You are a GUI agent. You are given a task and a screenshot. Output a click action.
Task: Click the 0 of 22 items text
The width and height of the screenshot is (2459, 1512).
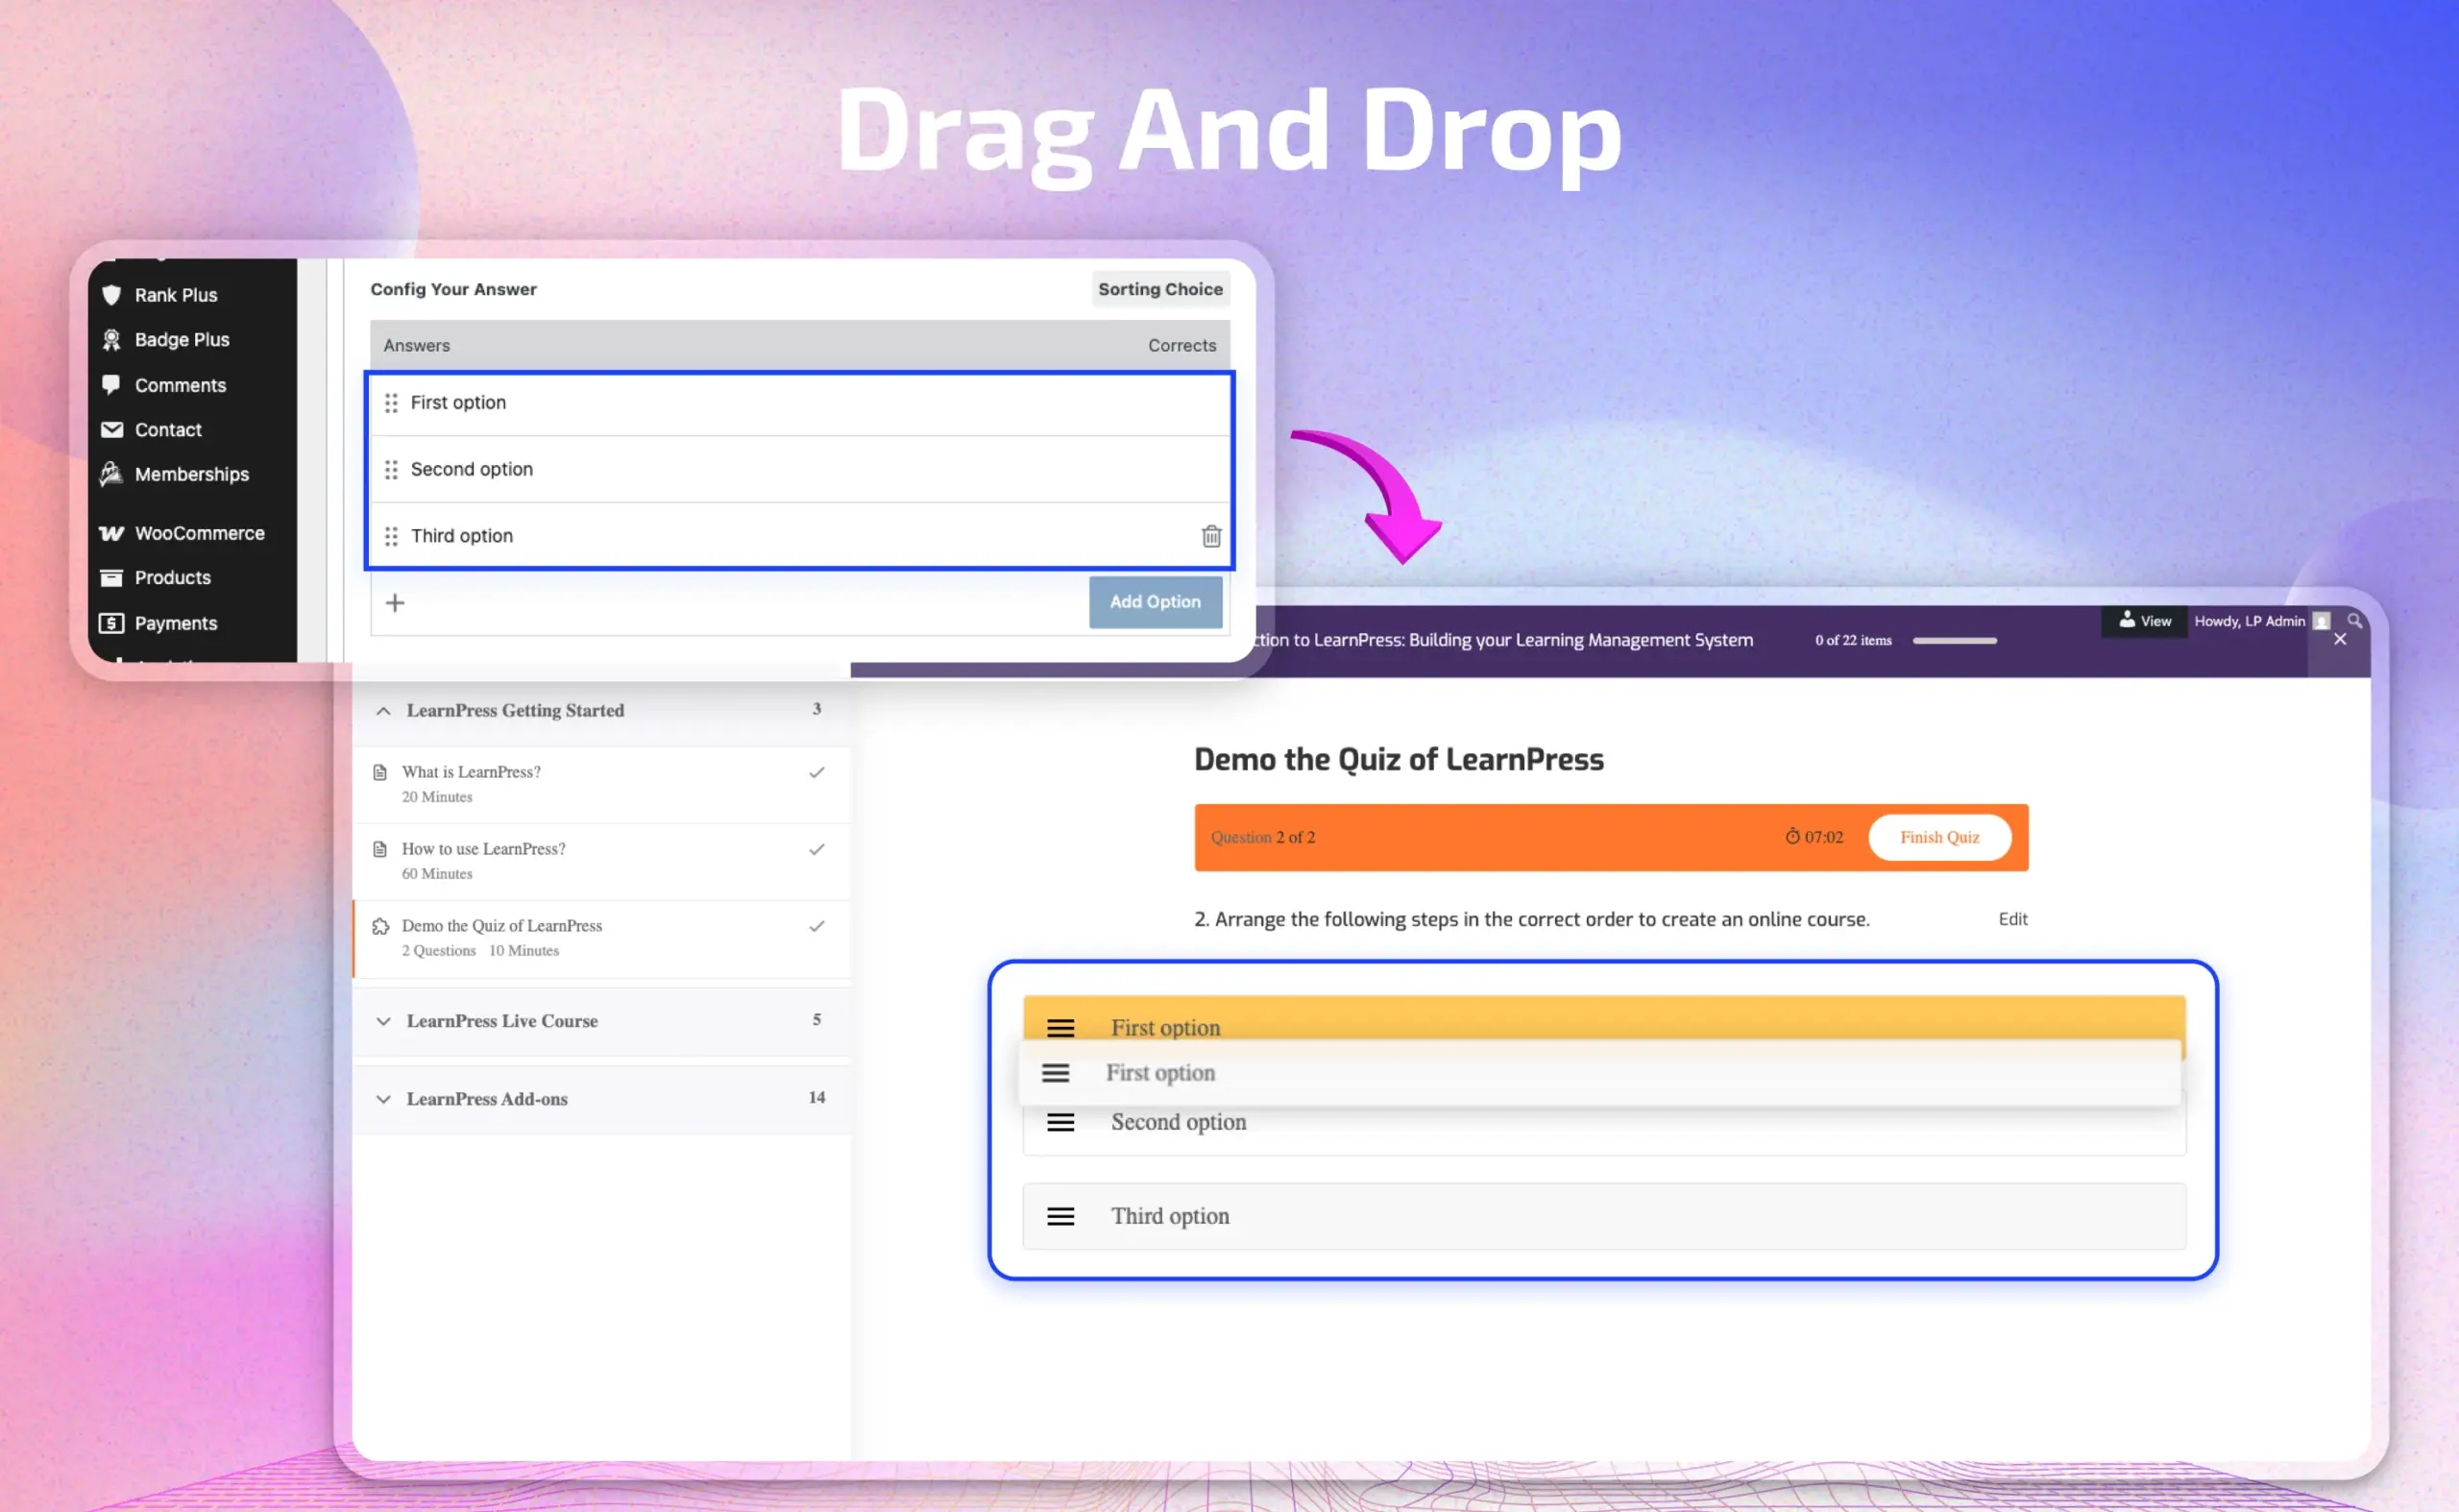coord(1853,640)
